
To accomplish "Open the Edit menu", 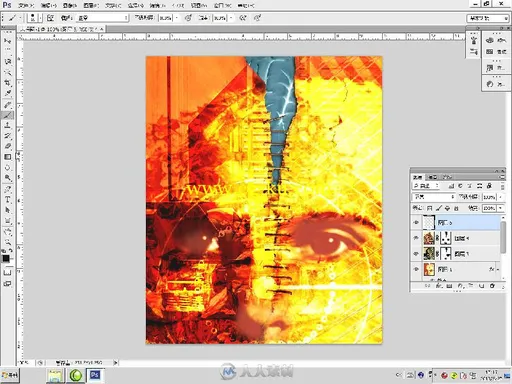I will coord(49,5).
